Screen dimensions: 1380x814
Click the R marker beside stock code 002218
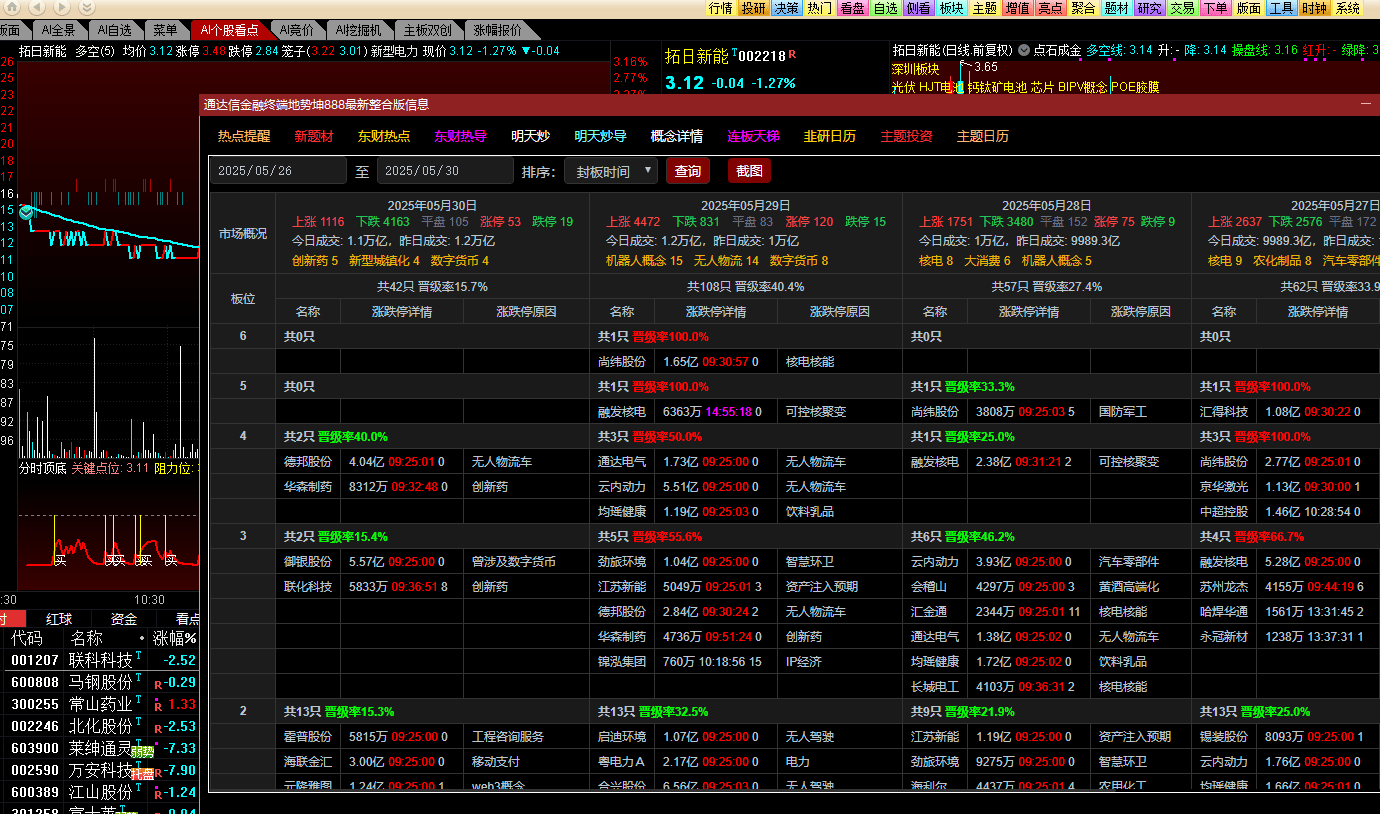792,55
